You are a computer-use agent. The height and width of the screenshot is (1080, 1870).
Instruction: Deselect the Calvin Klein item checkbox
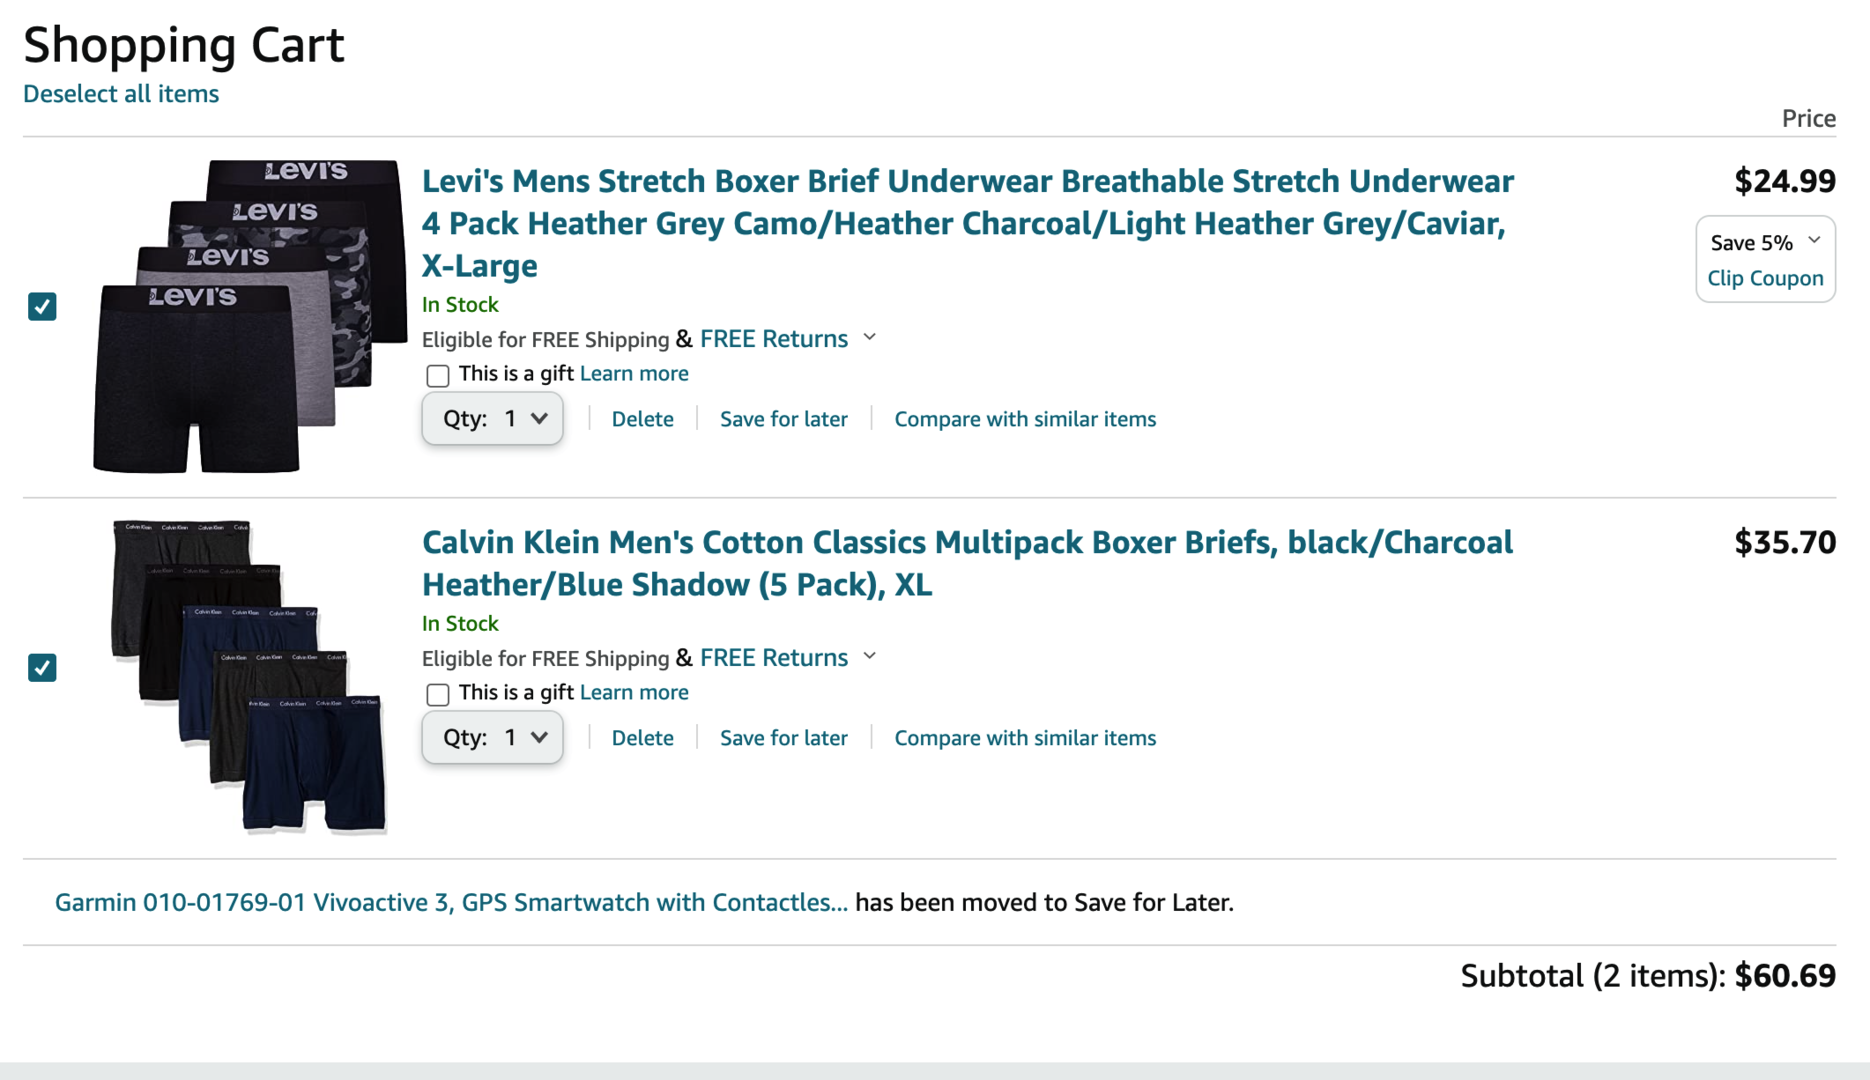pos(42,667)
